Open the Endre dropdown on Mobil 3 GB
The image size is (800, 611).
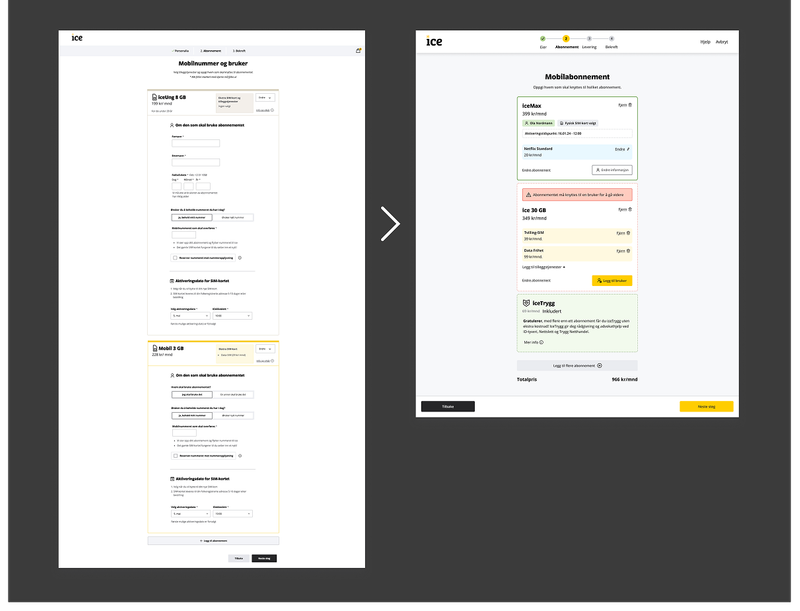[265, 349]
